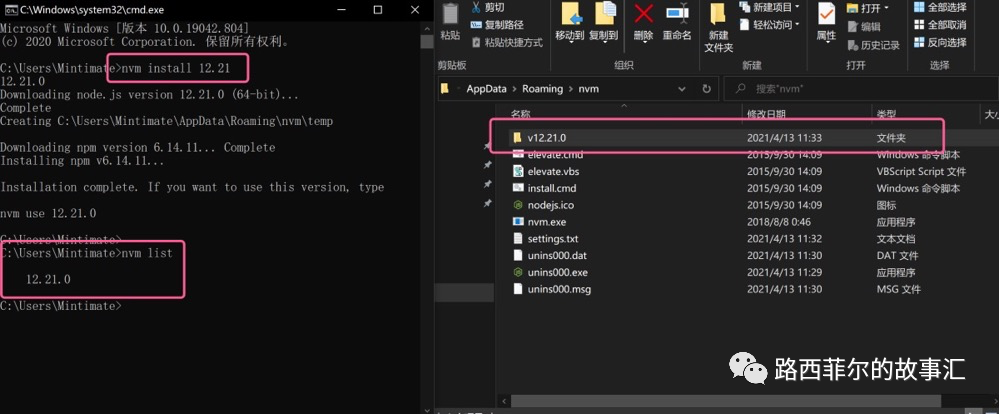Click the unins000.msg file icon

(517, 289)
